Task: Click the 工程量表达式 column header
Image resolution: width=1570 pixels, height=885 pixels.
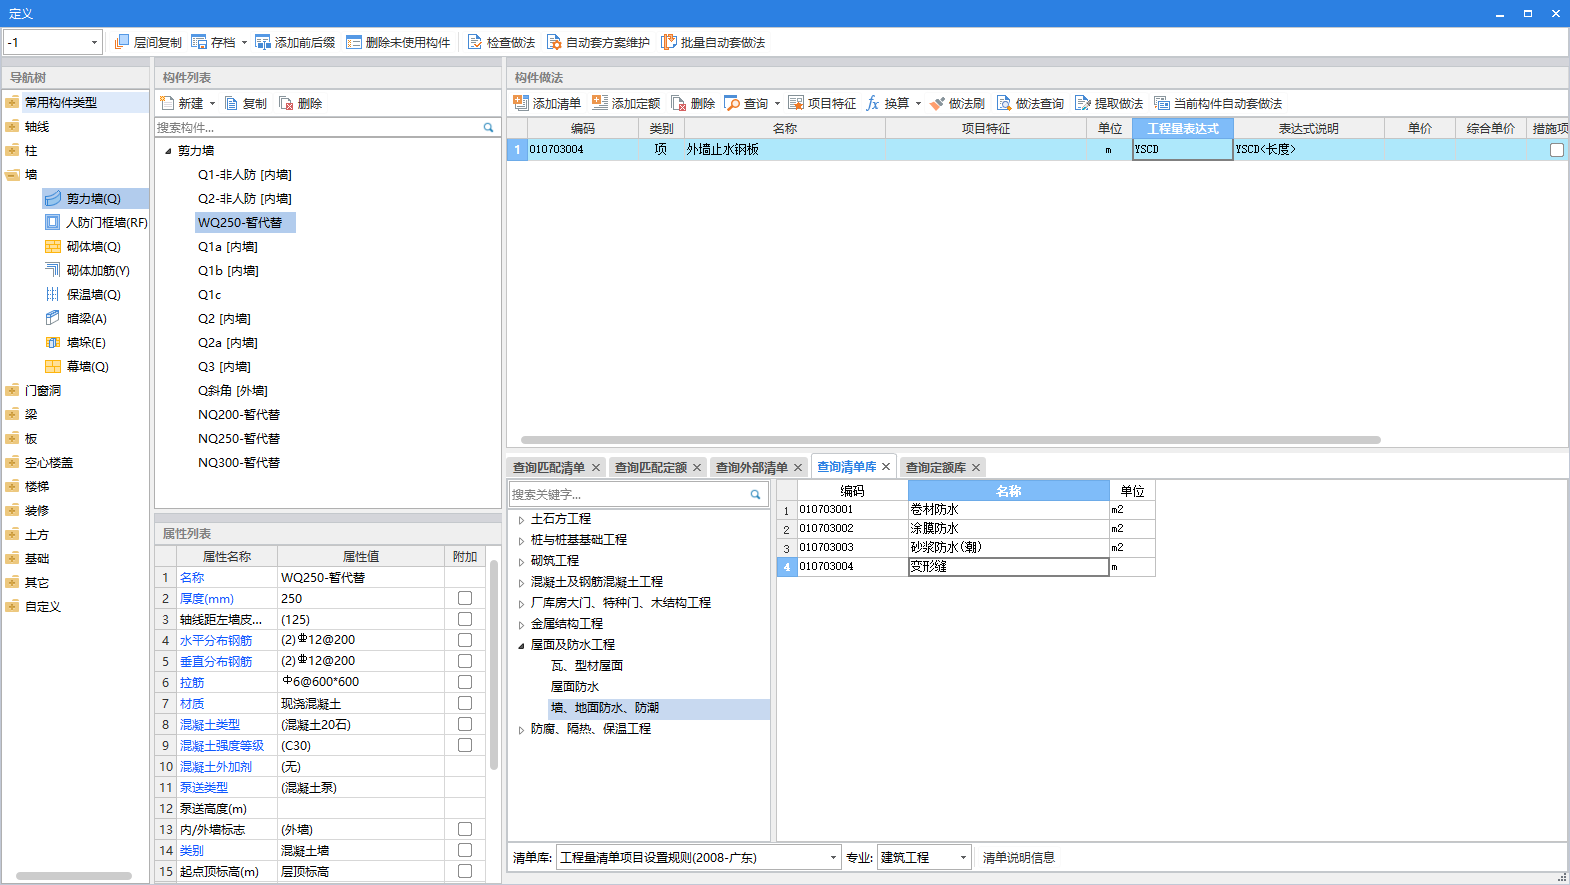Action: click(x=1183, y=128)
